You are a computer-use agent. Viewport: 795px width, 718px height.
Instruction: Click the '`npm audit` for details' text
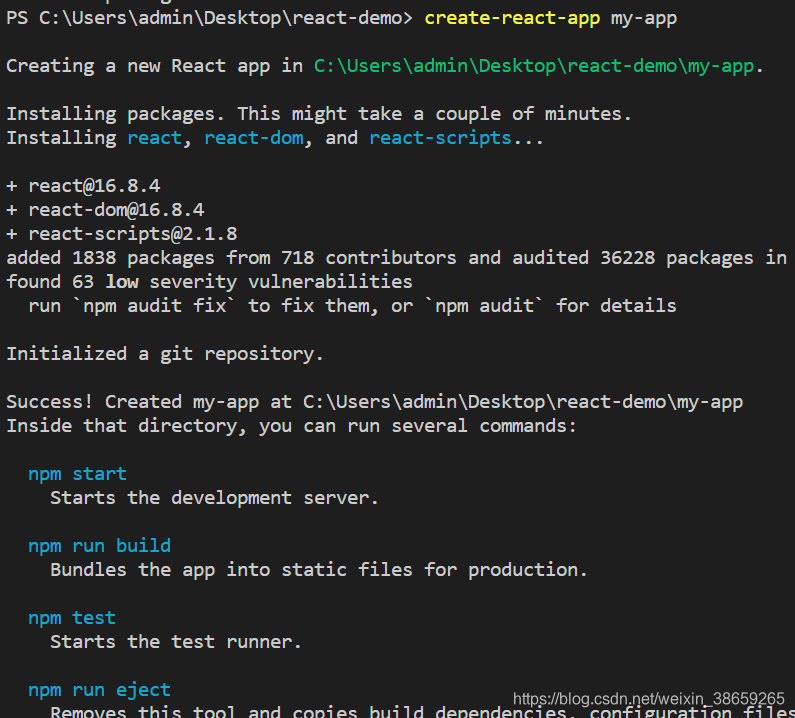click(x=550, y=306)
